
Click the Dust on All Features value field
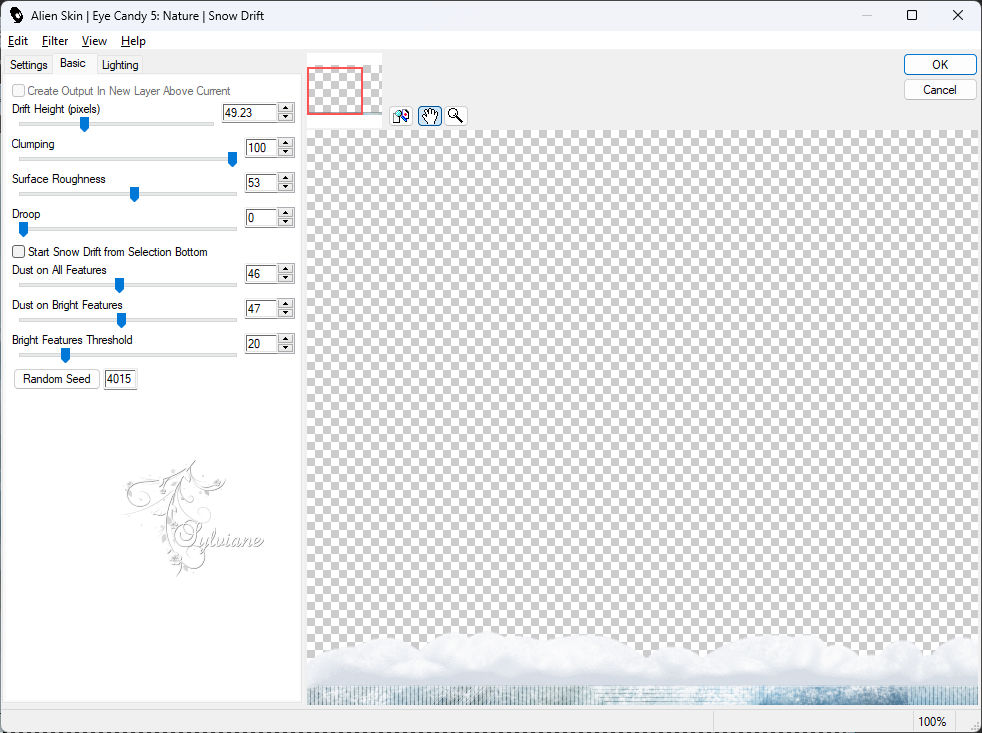tap(261, 274)
